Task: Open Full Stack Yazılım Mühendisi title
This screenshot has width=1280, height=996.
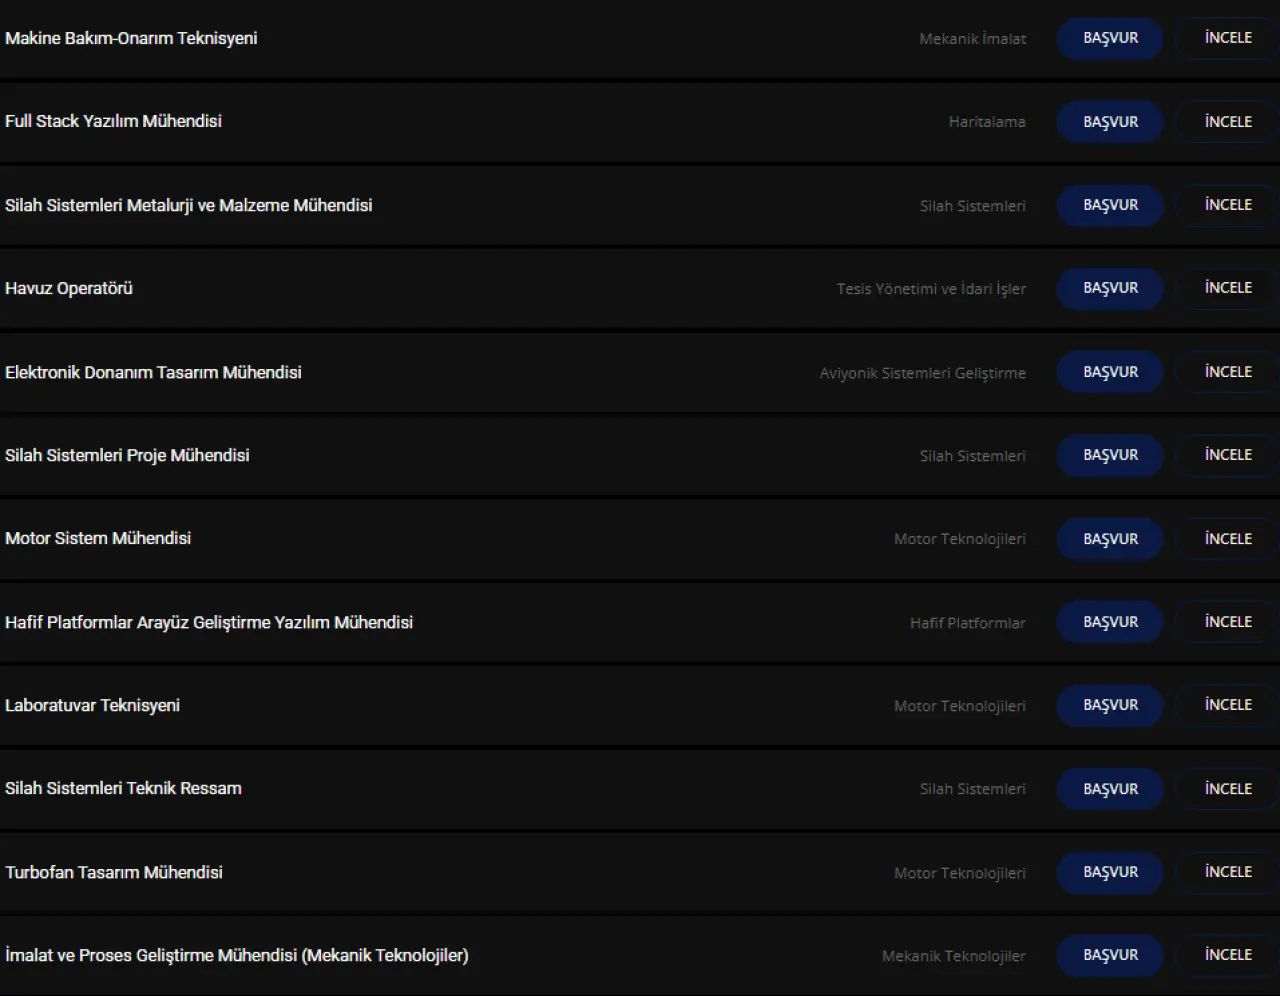Action: tap(113, 121)
